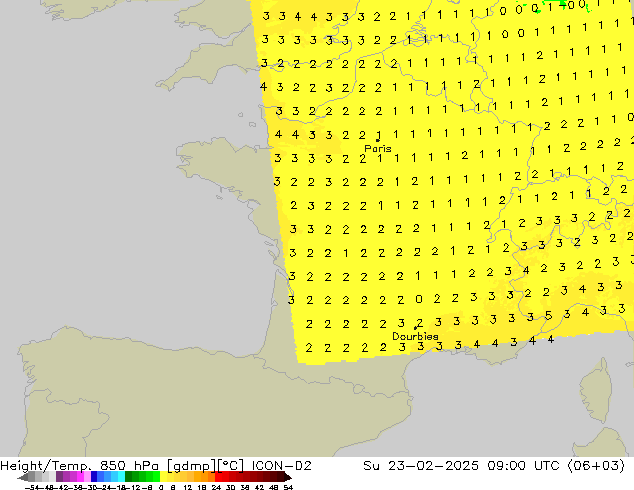Click the Paris city label

(x=378, y=148)
